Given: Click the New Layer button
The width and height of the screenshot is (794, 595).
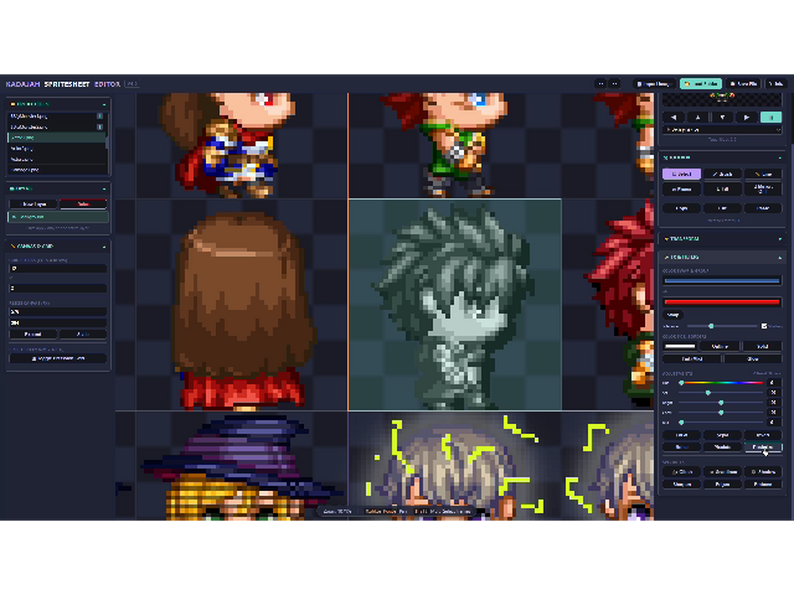Looking at the screenshot, I should pyautogui.click(x=33, y=204).
